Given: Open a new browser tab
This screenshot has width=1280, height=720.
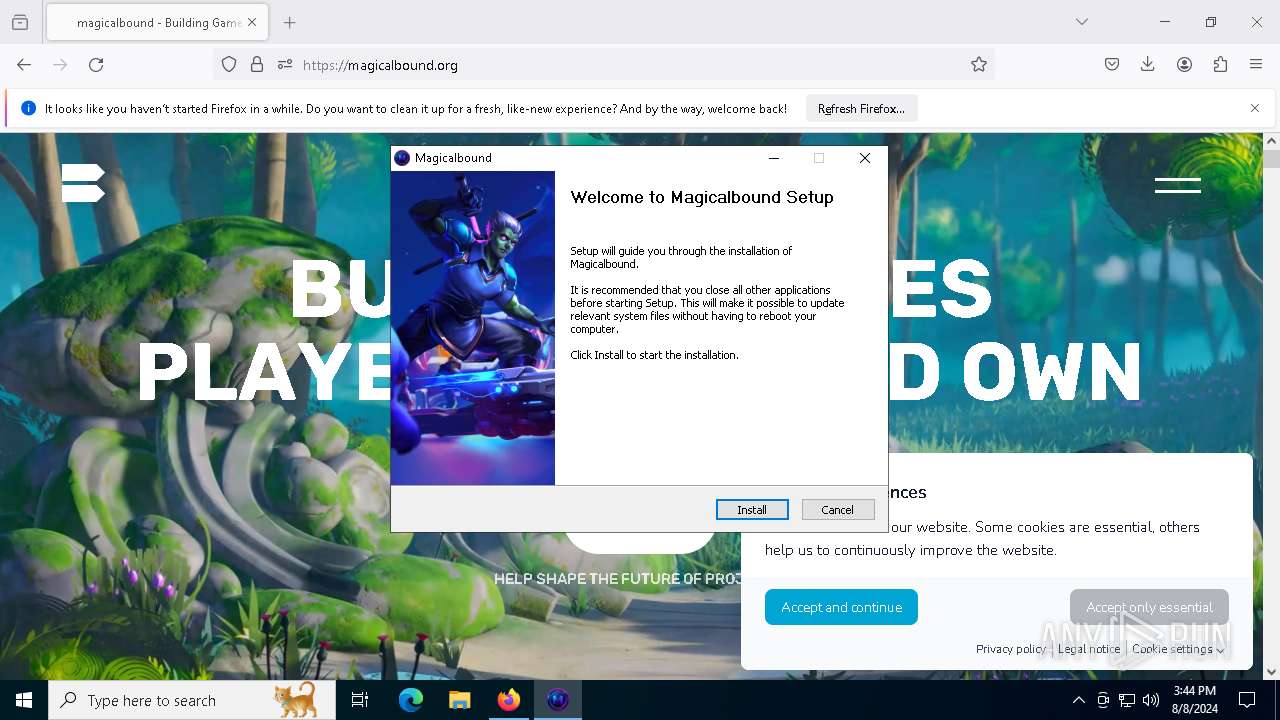Looking at the screenshot, I should (290, 22).
